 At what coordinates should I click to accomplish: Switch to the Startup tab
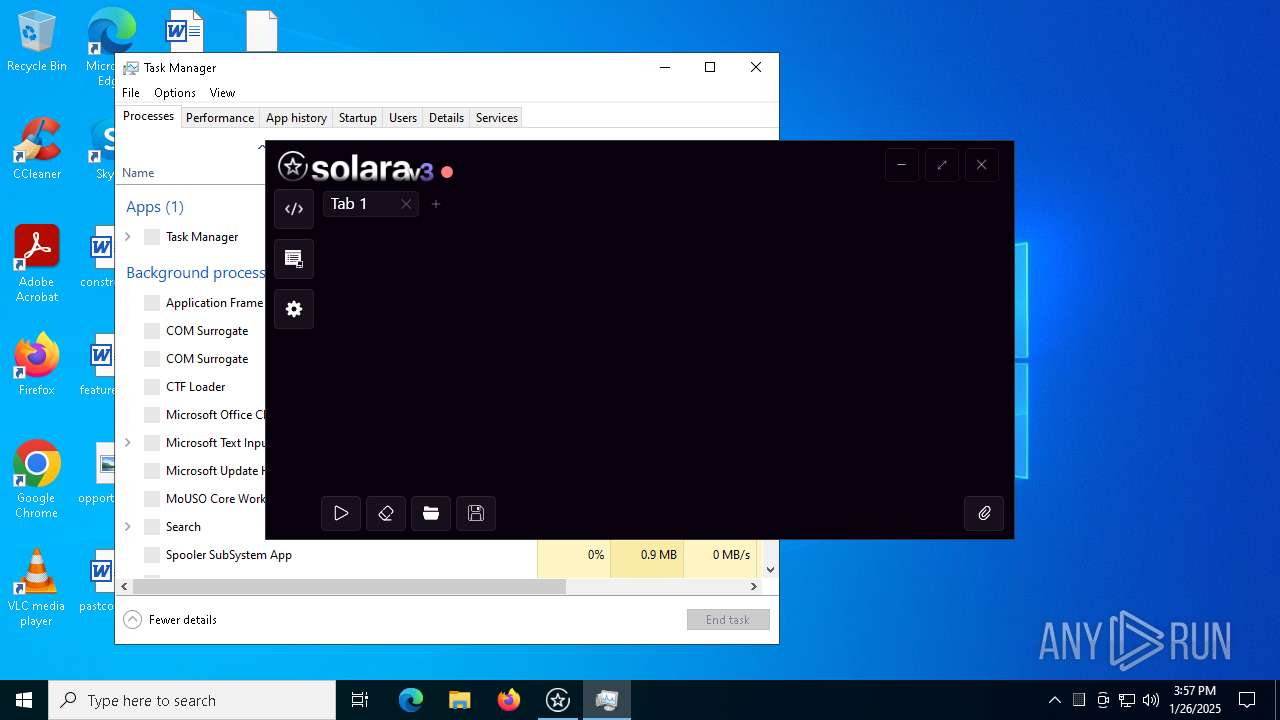tap(357, 117)
